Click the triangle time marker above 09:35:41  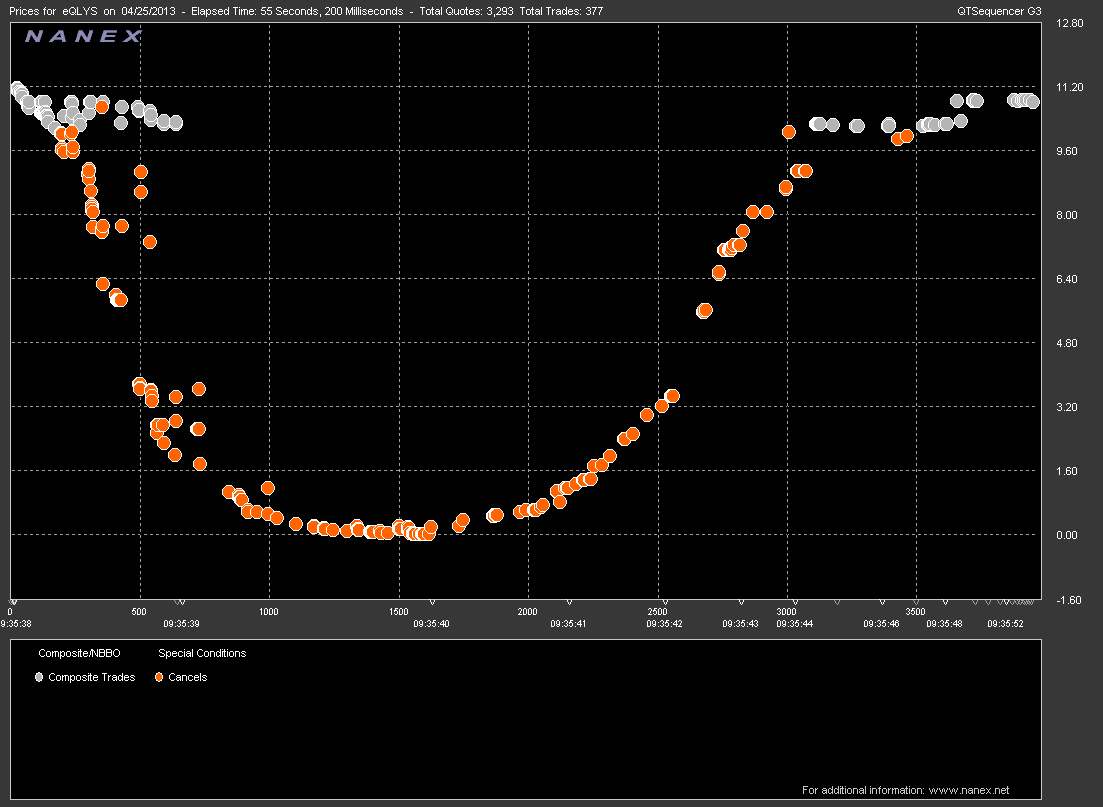569,602
